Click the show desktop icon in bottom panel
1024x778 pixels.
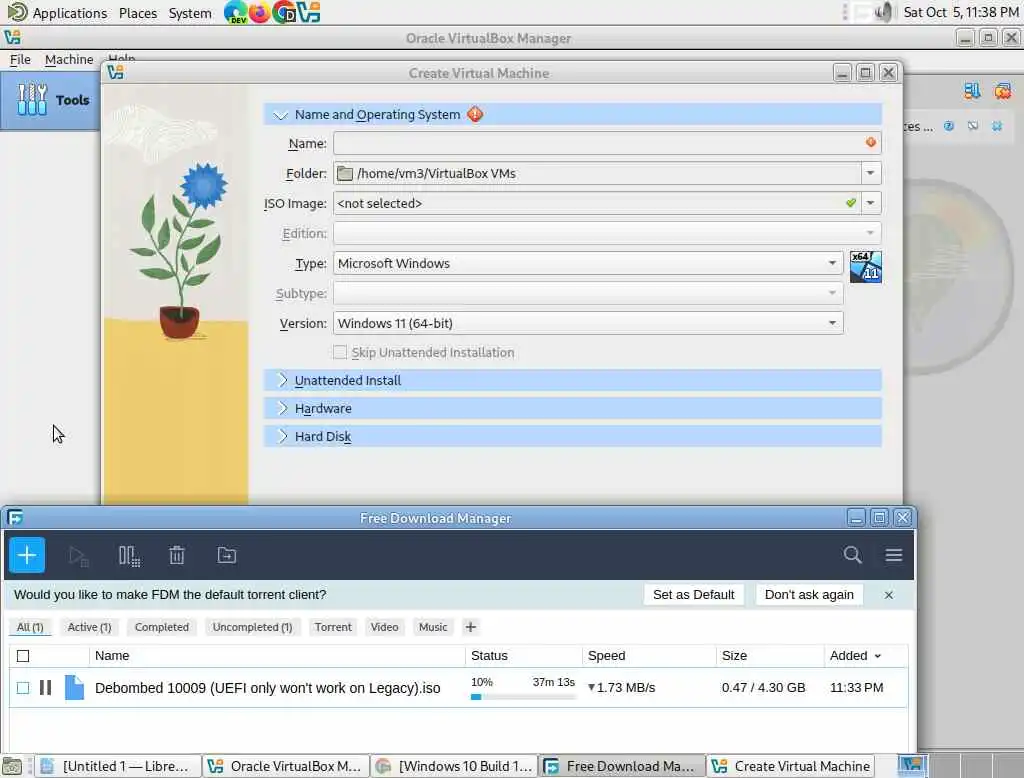point(11,766)
